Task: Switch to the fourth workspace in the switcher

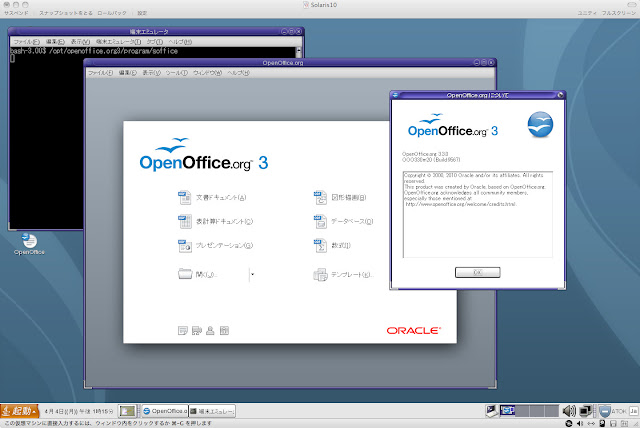Action: pos(552,410)
